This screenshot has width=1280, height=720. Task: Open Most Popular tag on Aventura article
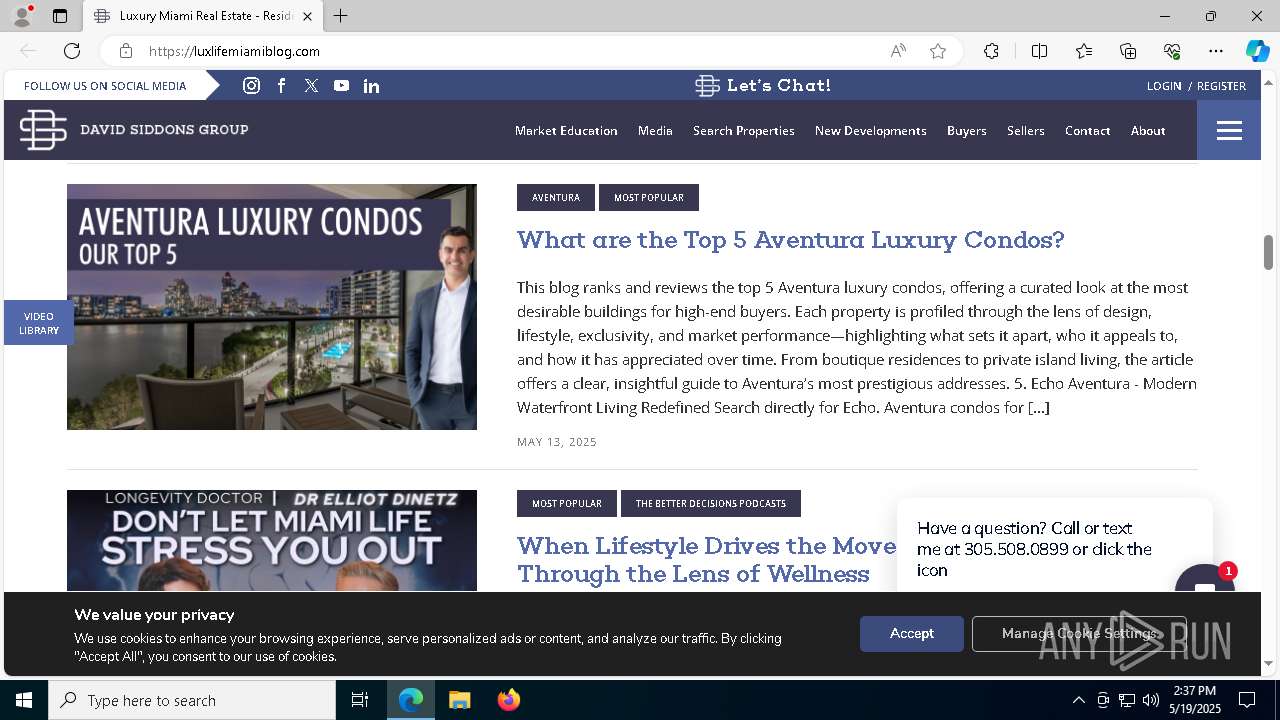tap(649, 198)
